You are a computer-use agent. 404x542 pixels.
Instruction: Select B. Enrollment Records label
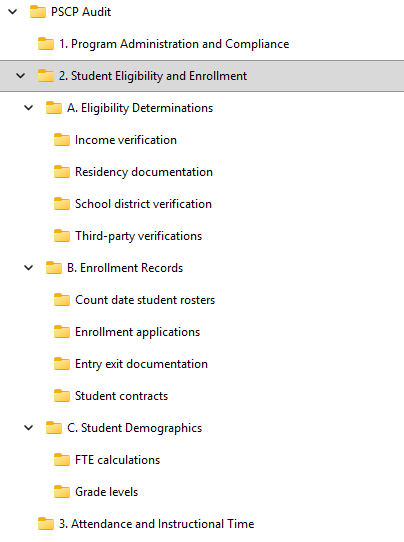[x=125, y=268]
